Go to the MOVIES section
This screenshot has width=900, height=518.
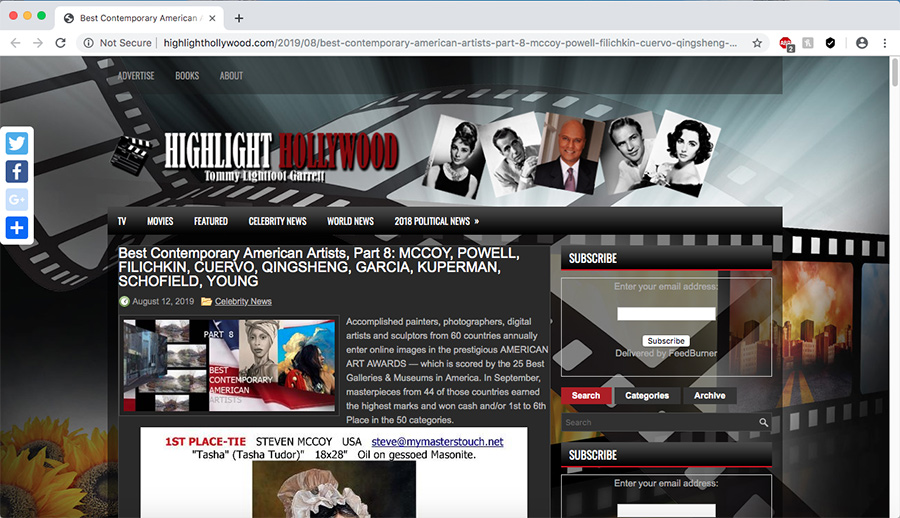point(160,221)
